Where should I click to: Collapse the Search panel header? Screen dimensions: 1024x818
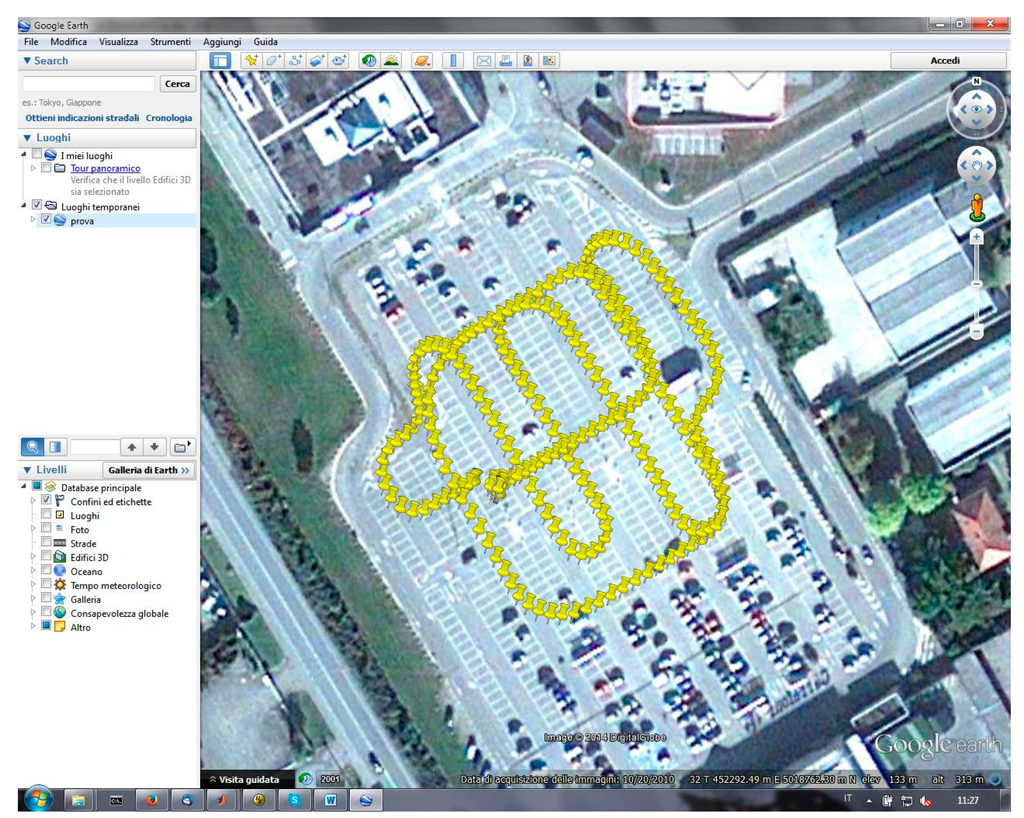[27, 61]
